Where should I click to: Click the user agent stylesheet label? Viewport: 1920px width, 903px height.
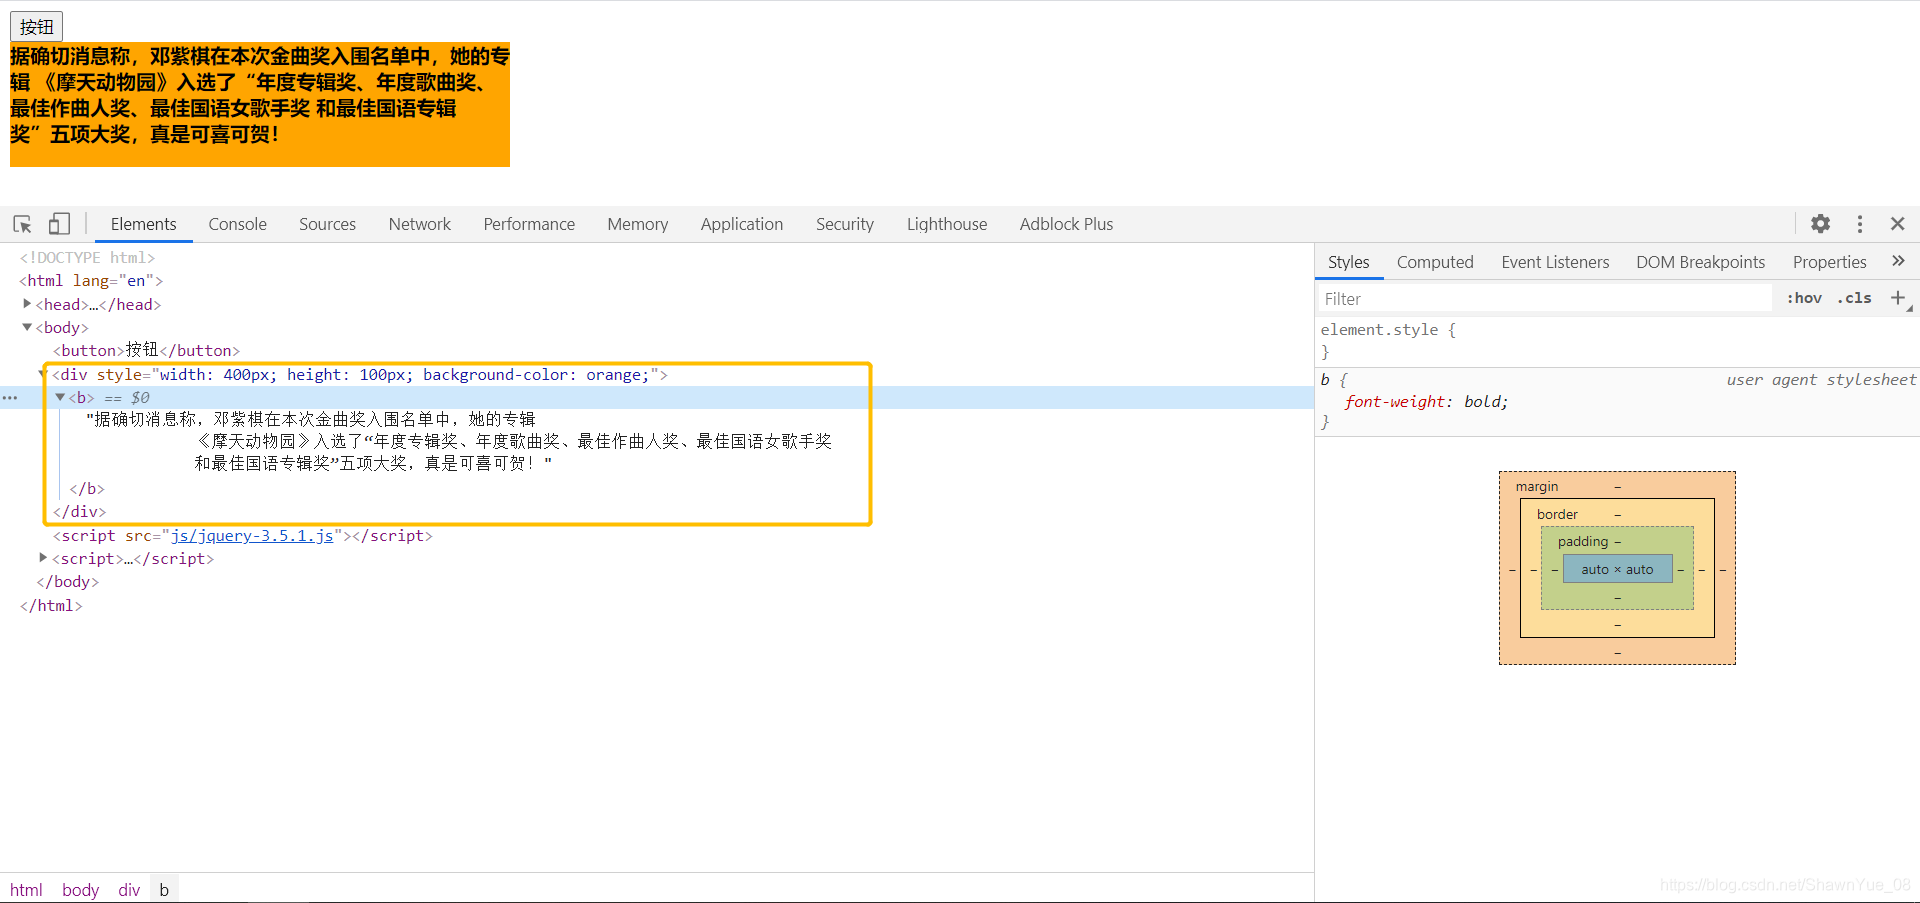pos(1821,380)
